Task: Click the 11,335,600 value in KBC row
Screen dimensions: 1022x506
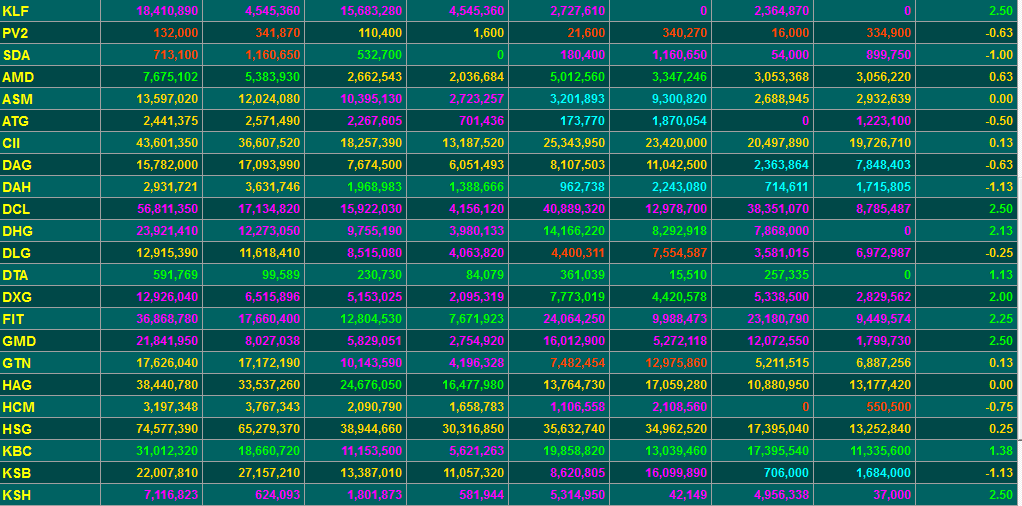Action: [x=881, y=452]
